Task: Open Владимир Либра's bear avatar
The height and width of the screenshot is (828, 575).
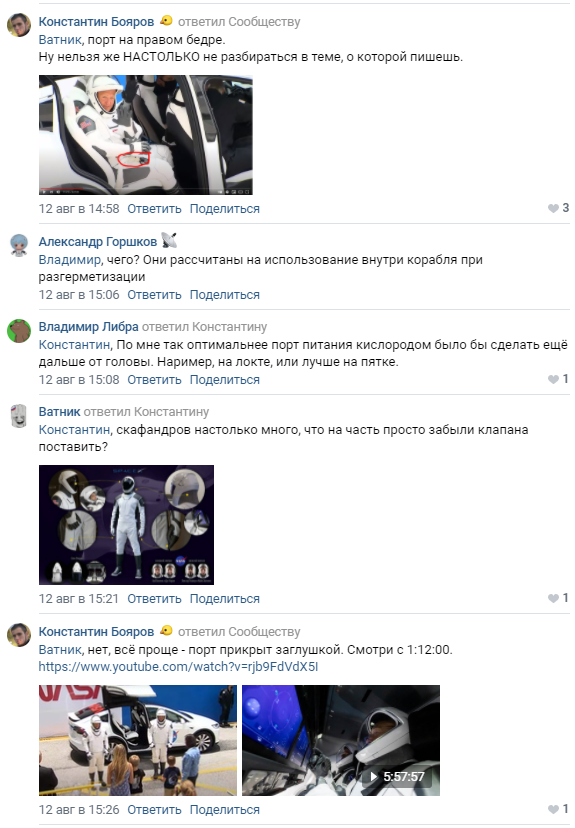Action: click(x=19, y=330)
